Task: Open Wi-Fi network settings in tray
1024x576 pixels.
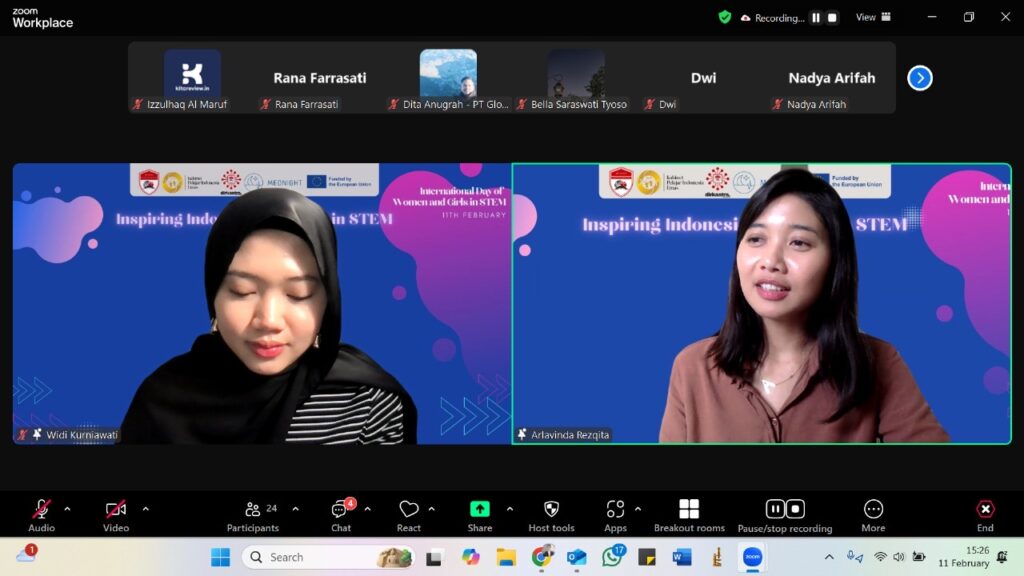Action: pyautogui.click(x=880, y=557)
